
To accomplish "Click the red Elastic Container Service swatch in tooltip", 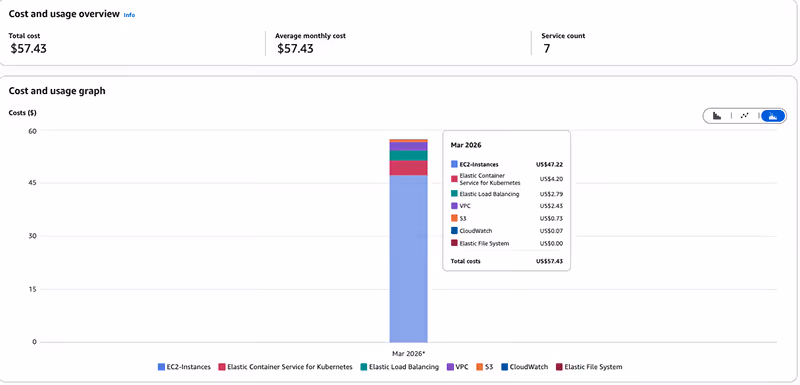I will pos(454,179).
